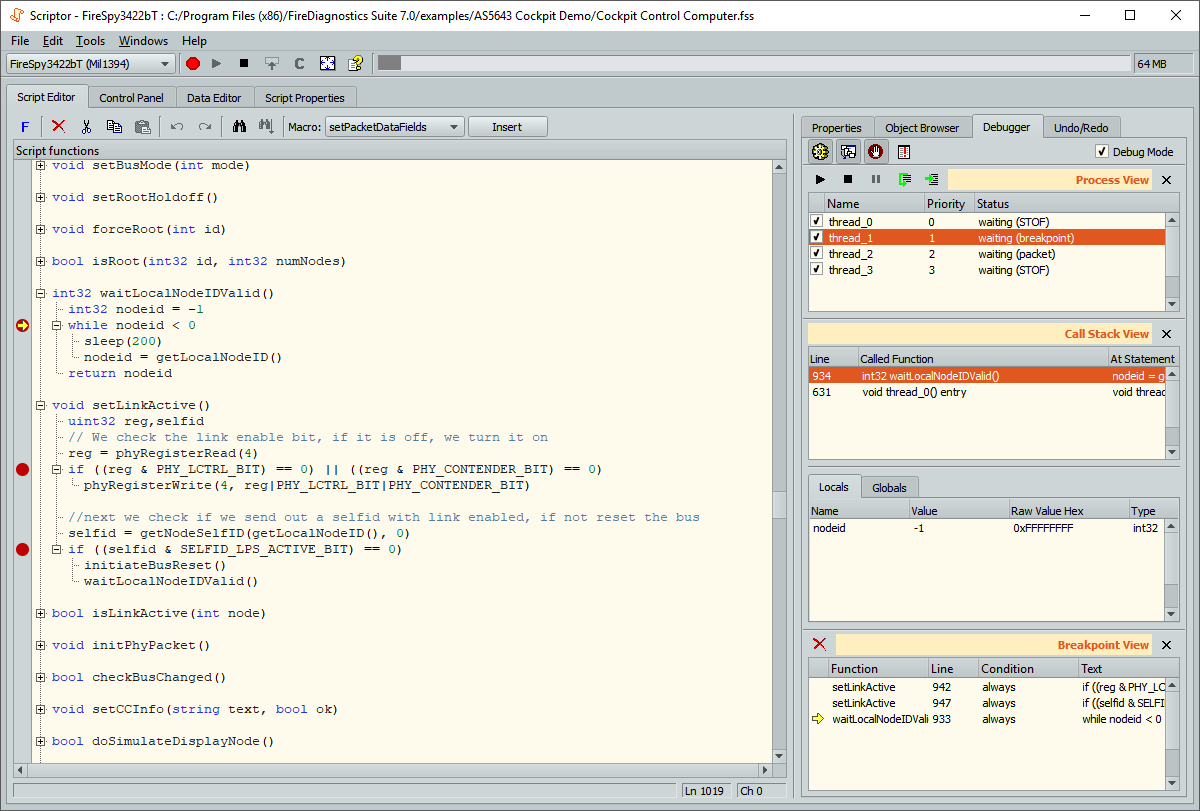
Task: Select the nodeid local variable row
Action: 987,527
